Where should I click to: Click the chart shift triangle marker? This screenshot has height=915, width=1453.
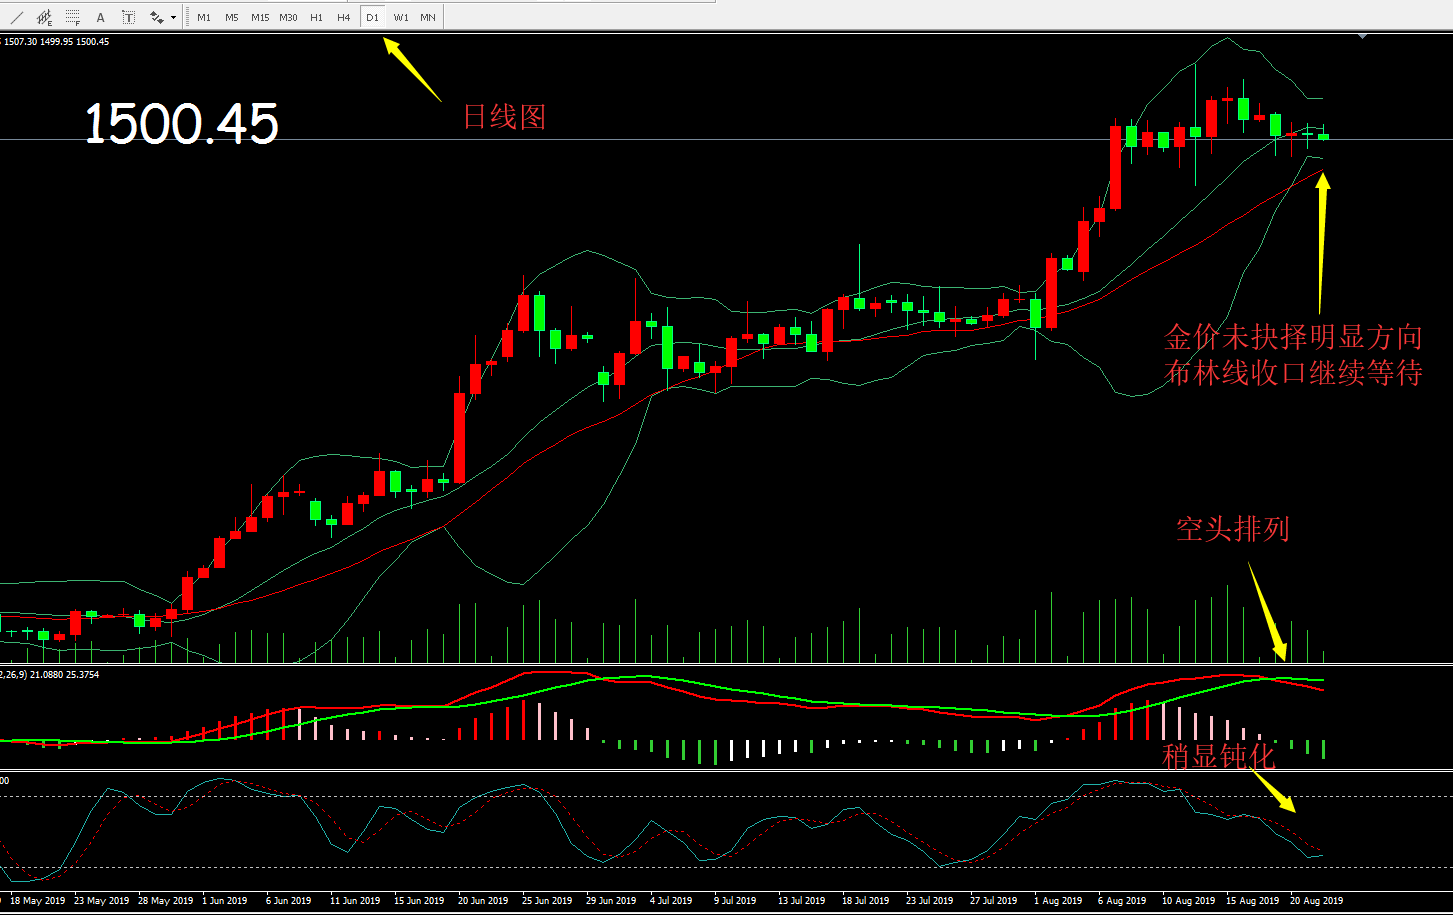tap(1362, 37)
